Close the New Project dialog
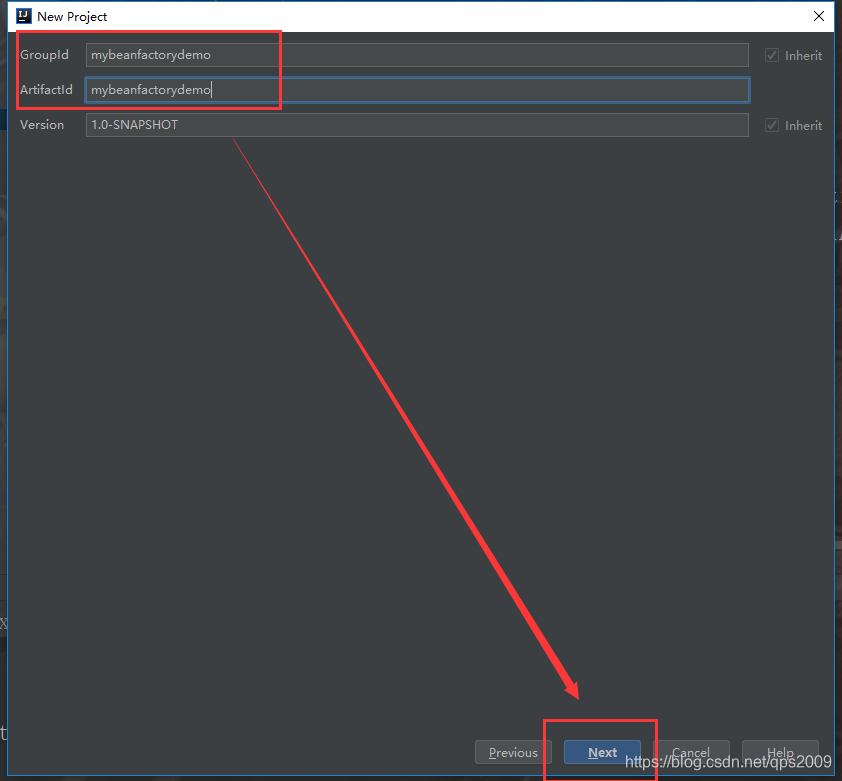 point(818,16)
